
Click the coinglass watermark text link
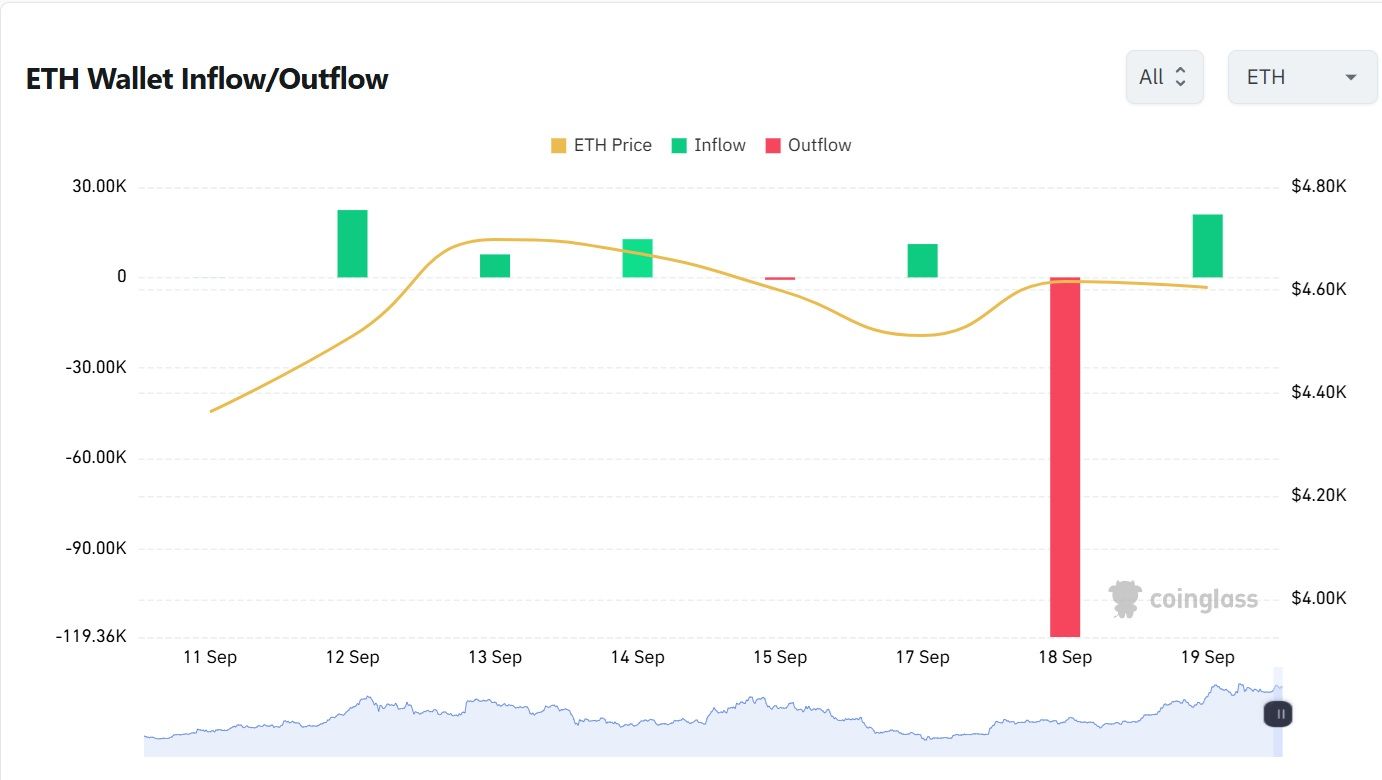click(x=1201, y=598)
